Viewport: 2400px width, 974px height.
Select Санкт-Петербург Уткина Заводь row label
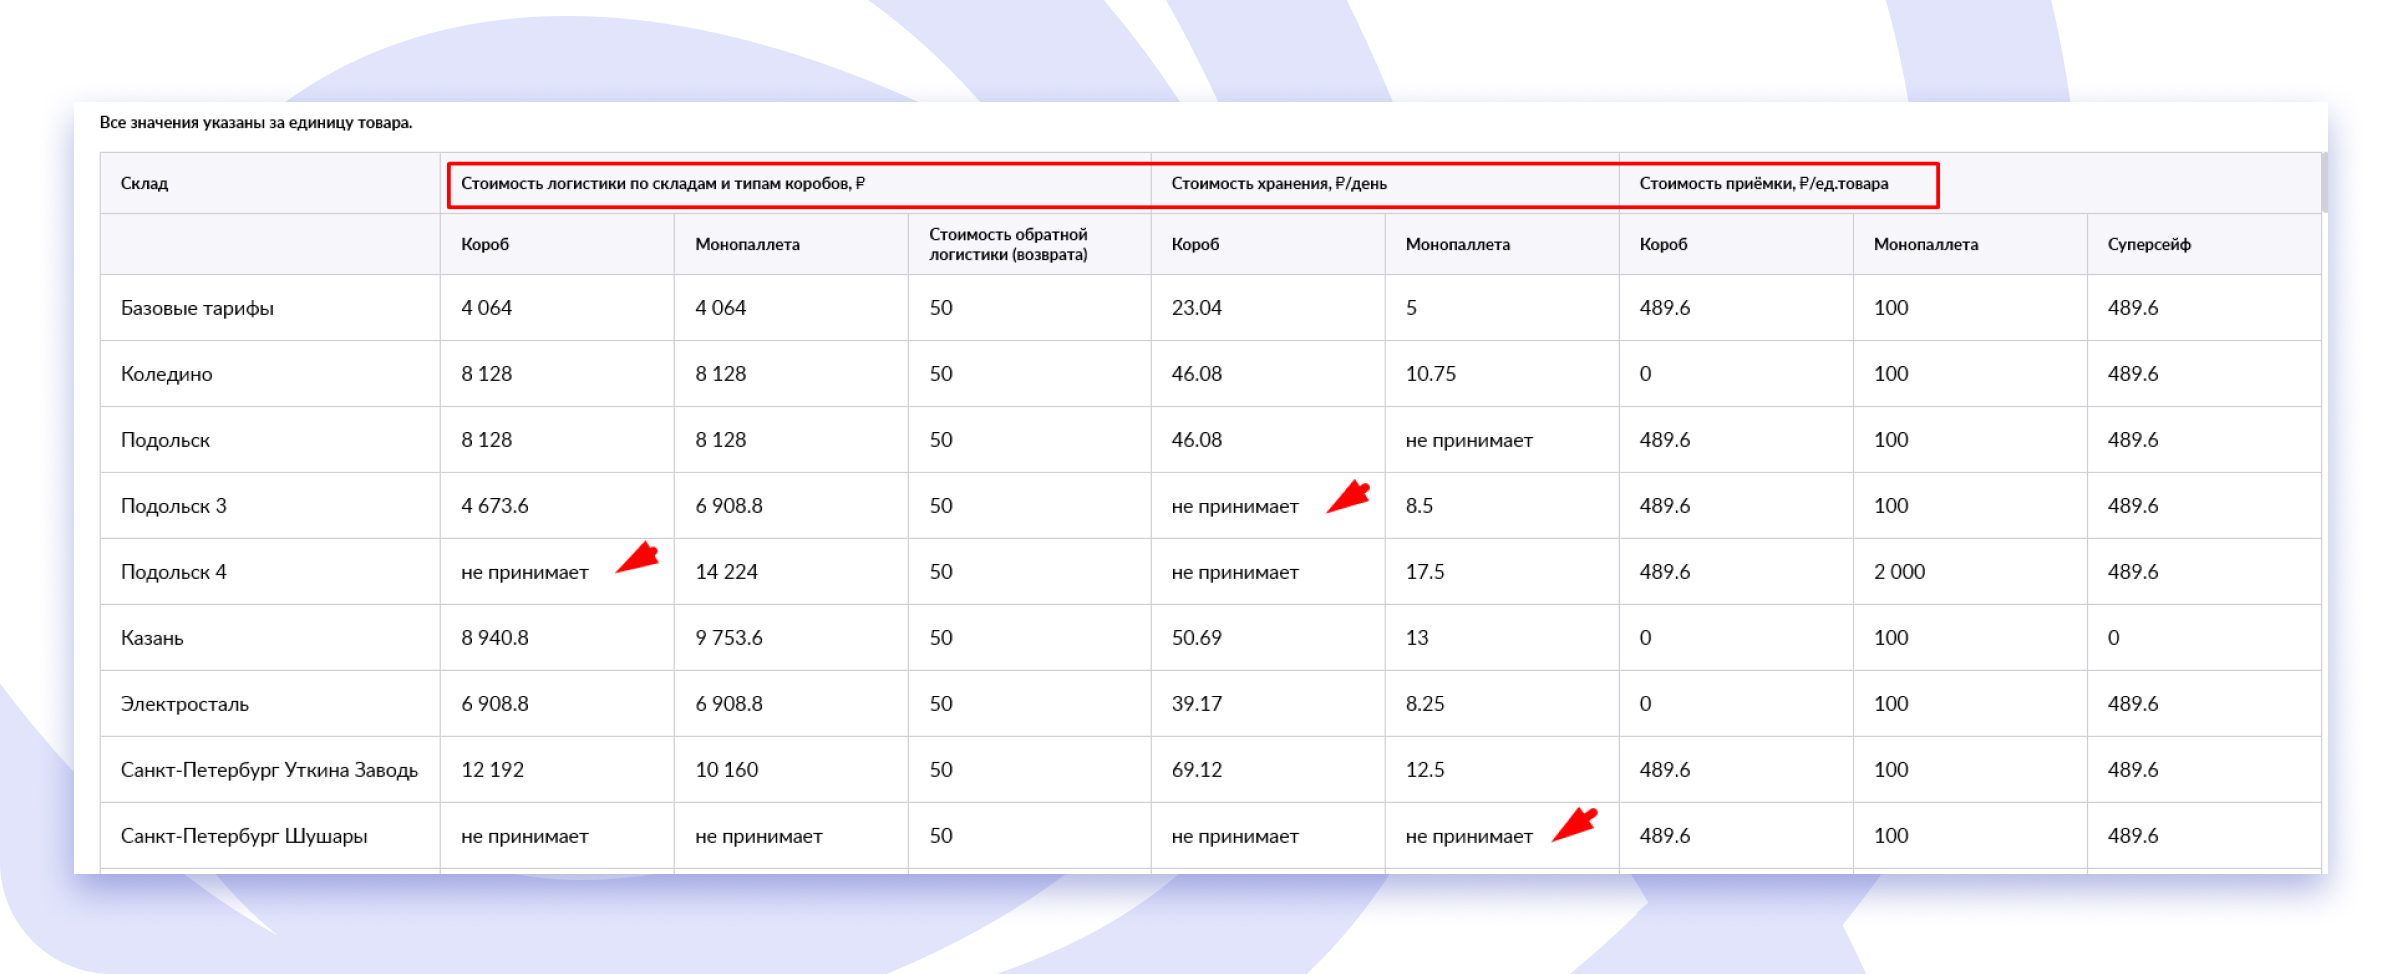click(x=269, y=770)
